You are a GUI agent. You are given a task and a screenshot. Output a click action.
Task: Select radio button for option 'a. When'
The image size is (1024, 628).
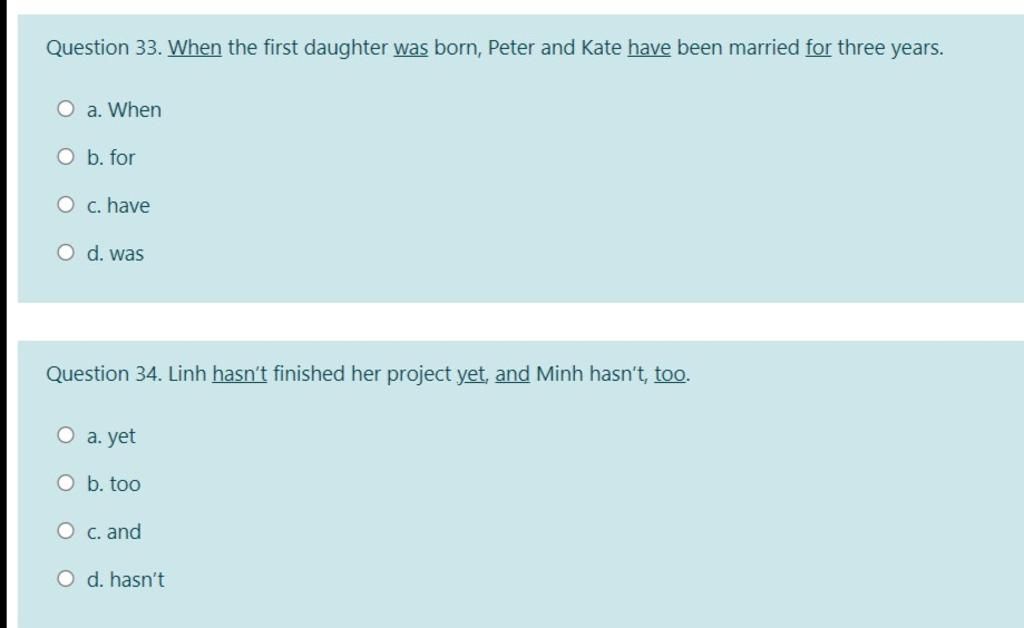point(65,108)
